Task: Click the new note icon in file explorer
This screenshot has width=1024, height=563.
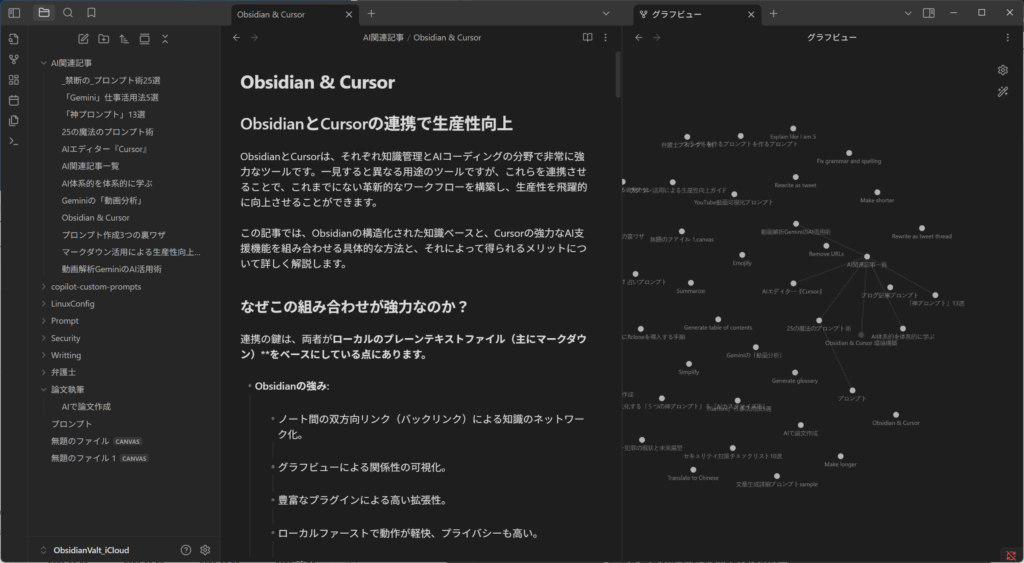Action: (x=83, y=38)
